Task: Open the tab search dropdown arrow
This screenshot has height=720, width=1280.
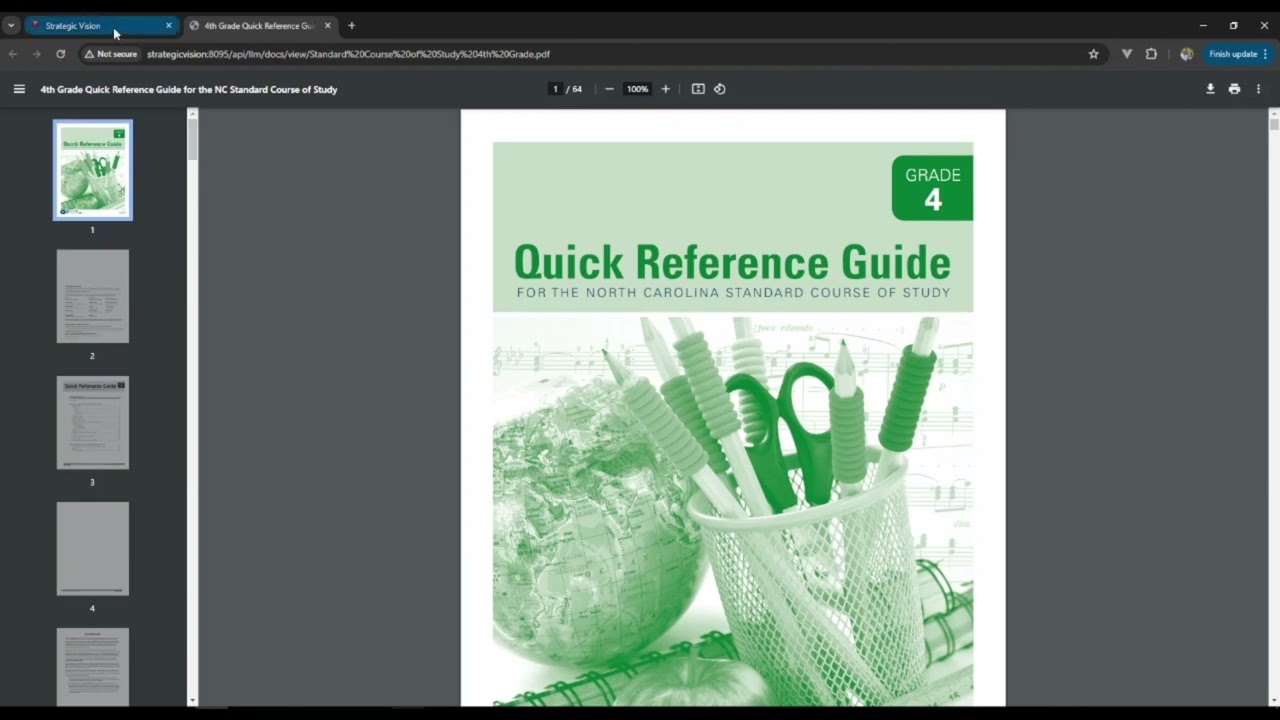Action: coord(11,26)
